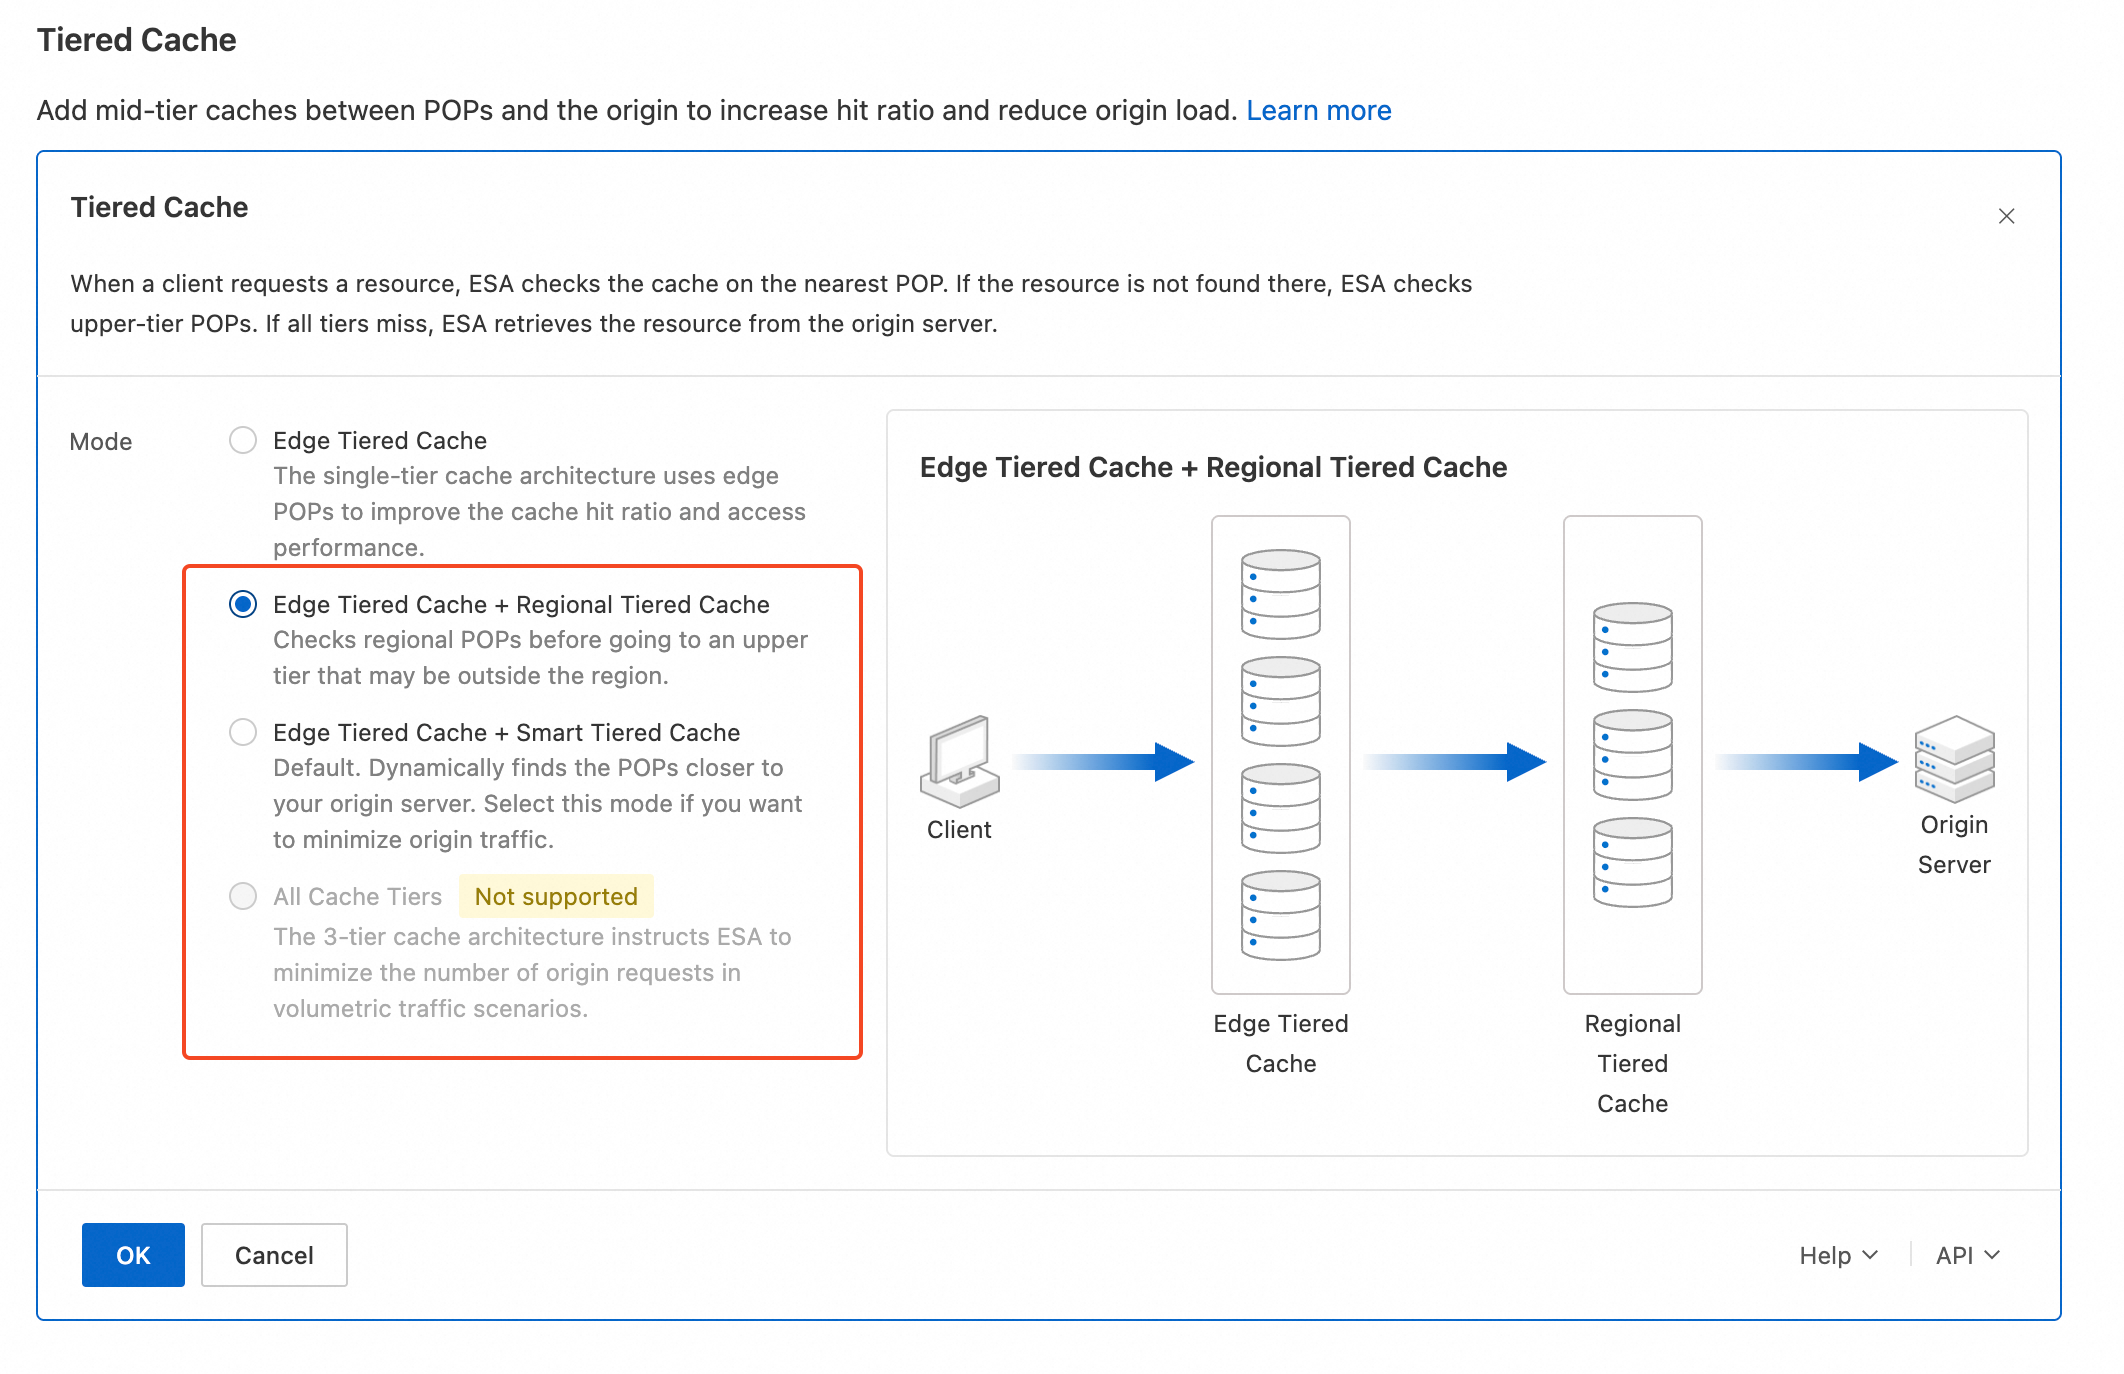2124x1374 pixels.
Task: Click the middle Regional Tiered Cache database icon
Action: tap(1632, 755)
